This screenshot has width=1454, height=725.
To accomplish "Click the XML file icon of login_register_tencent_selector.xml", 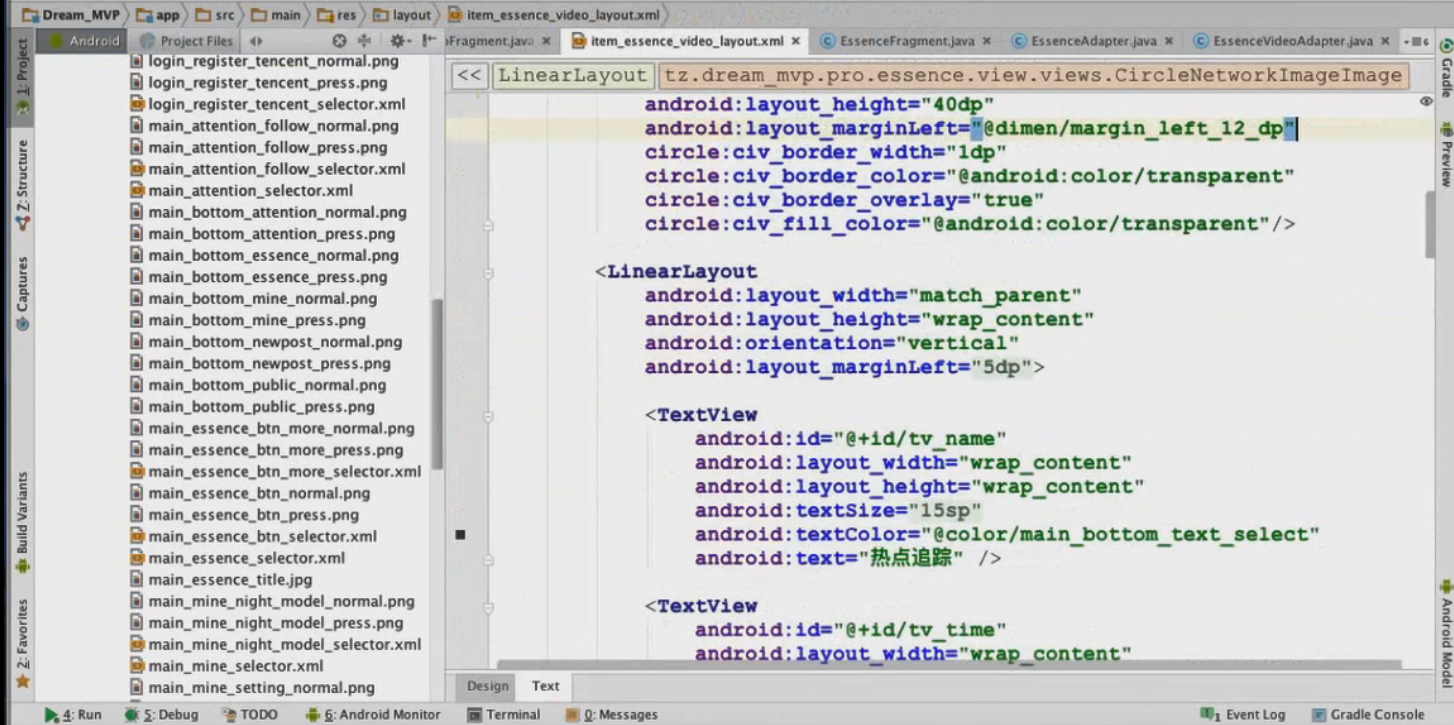I will (138, 104).
